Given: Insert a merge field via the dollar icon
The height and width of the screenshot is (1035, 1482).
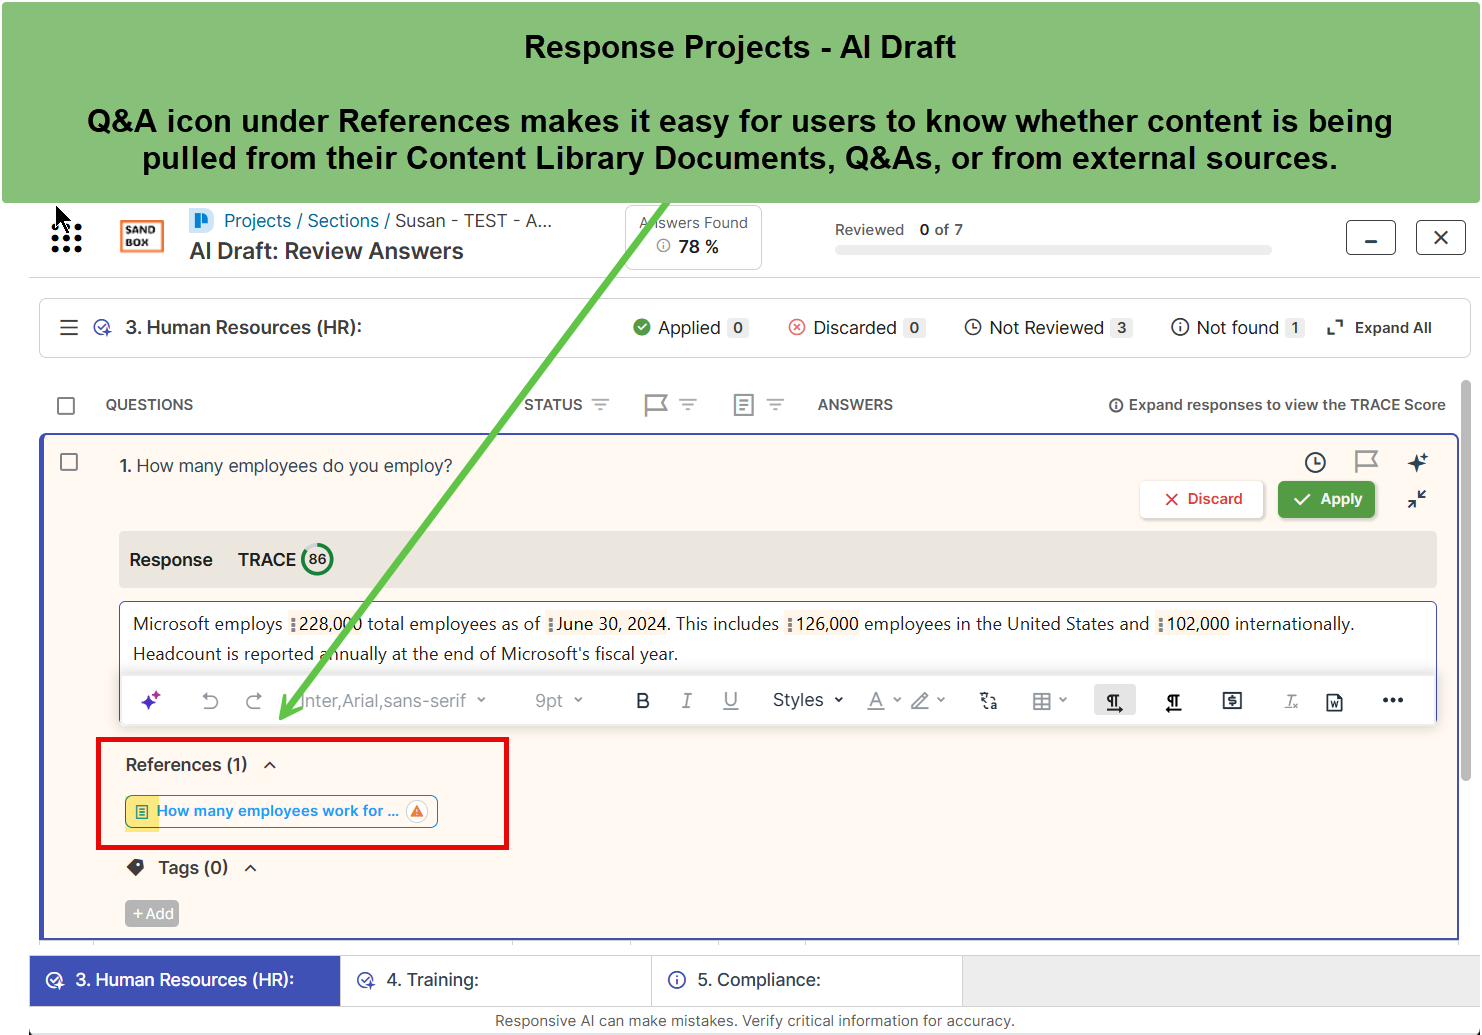Looking at the screenshot, I should coord(1232,701).
